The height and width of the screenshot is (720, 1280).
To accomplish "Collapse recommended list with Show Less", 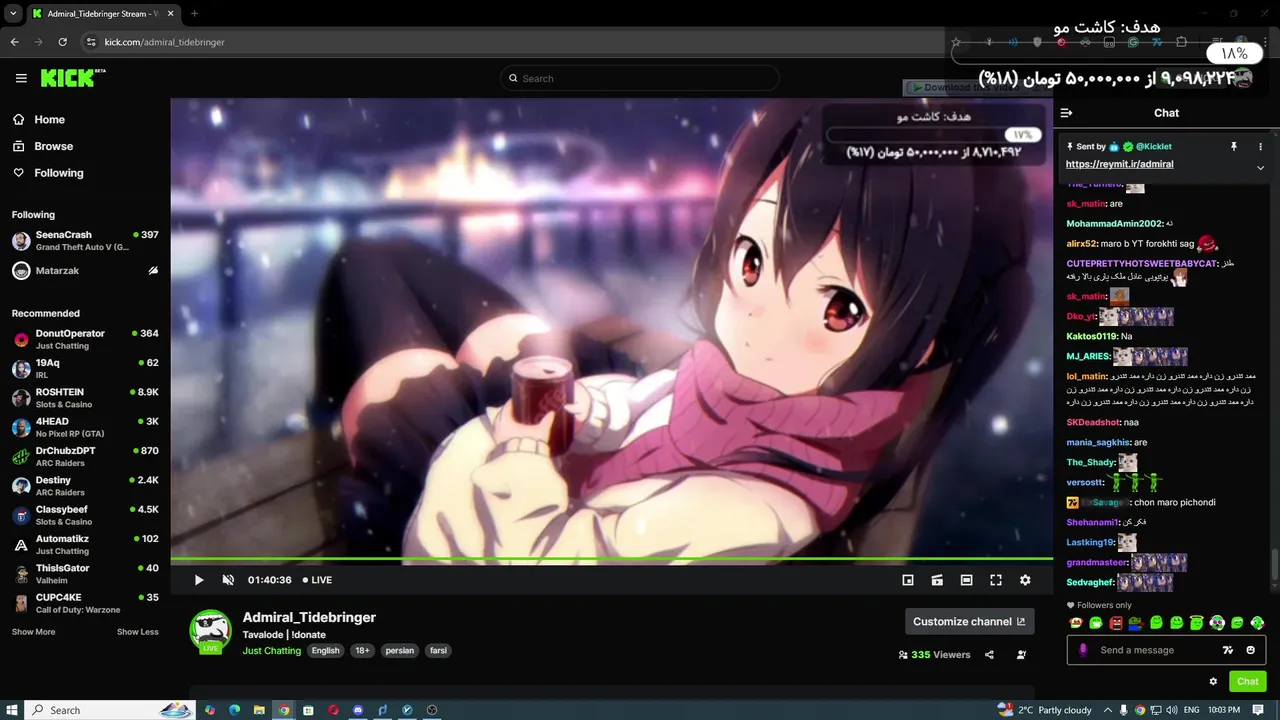I will pos(138,632).
